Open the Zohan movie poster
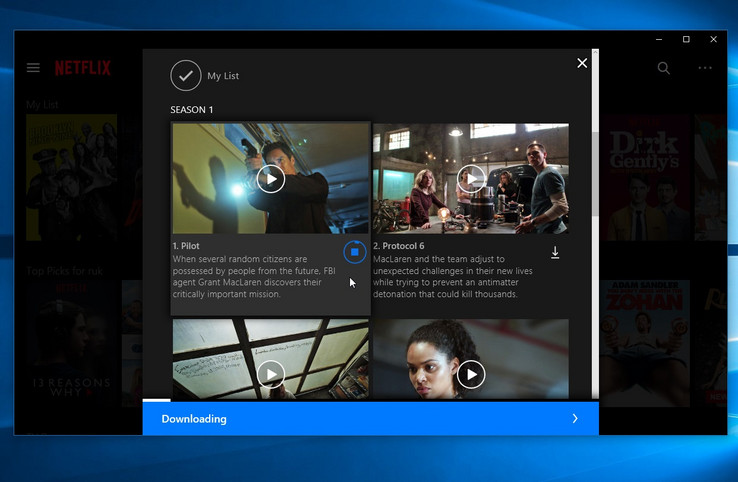Viewport: 738px width, 482px height. (645, 343)
